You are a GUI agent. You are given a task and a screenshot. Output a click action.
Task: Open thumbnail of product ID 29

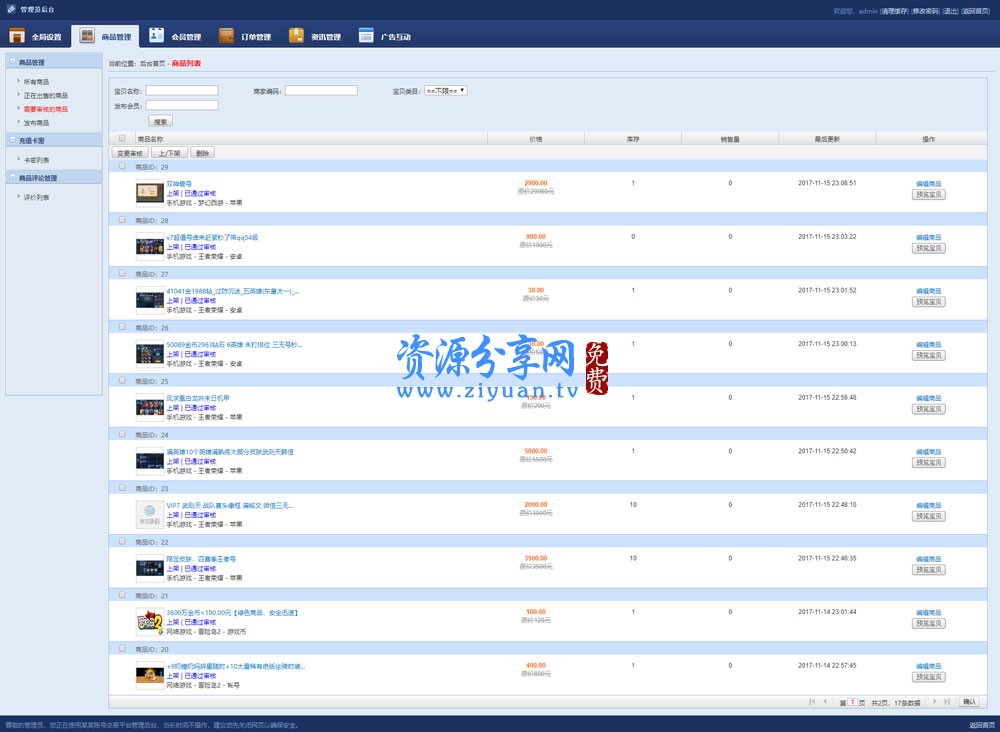click(x=150, y=194)
